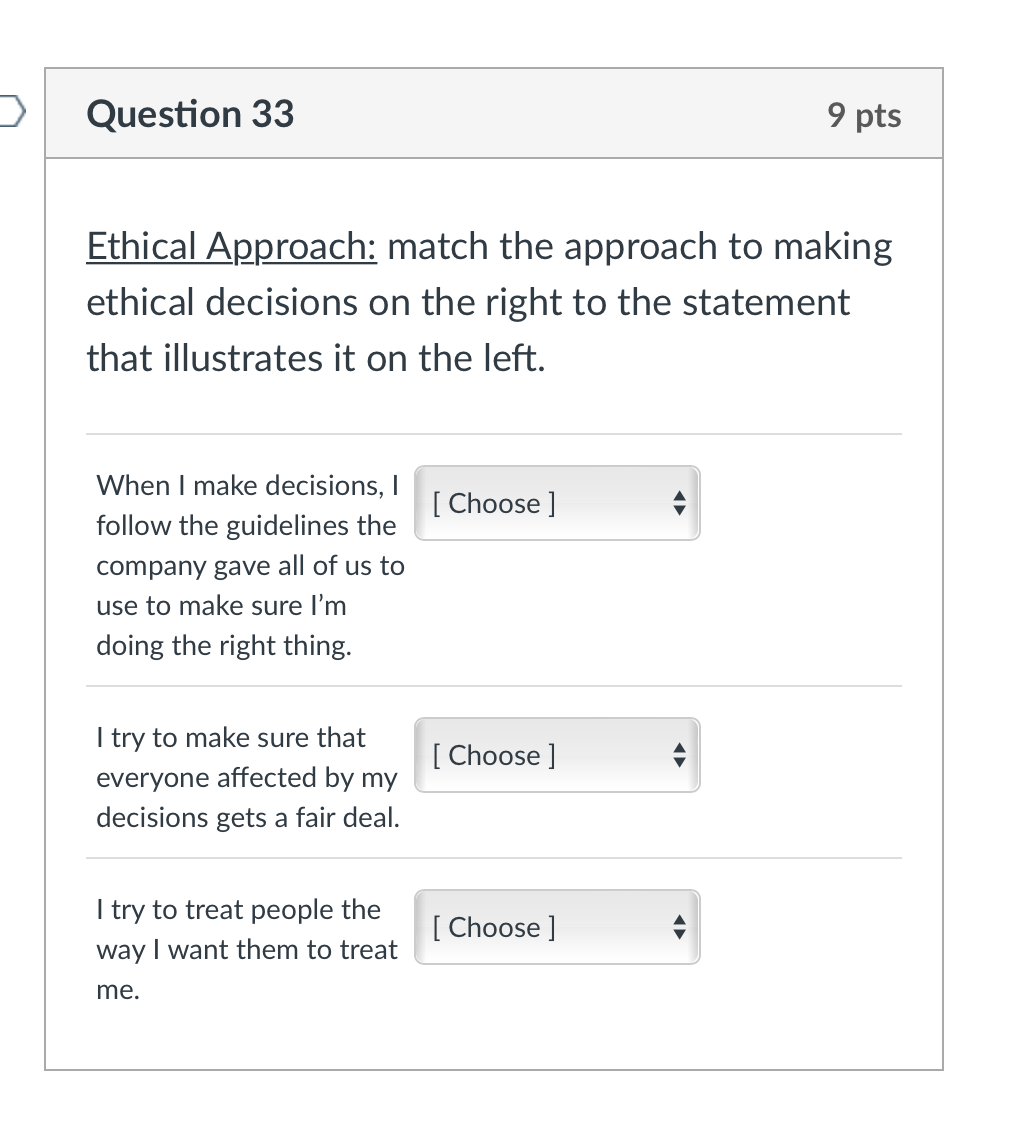Click the question card border frame
This screenshot has height=1142, width=1012.
pos(47,600)
